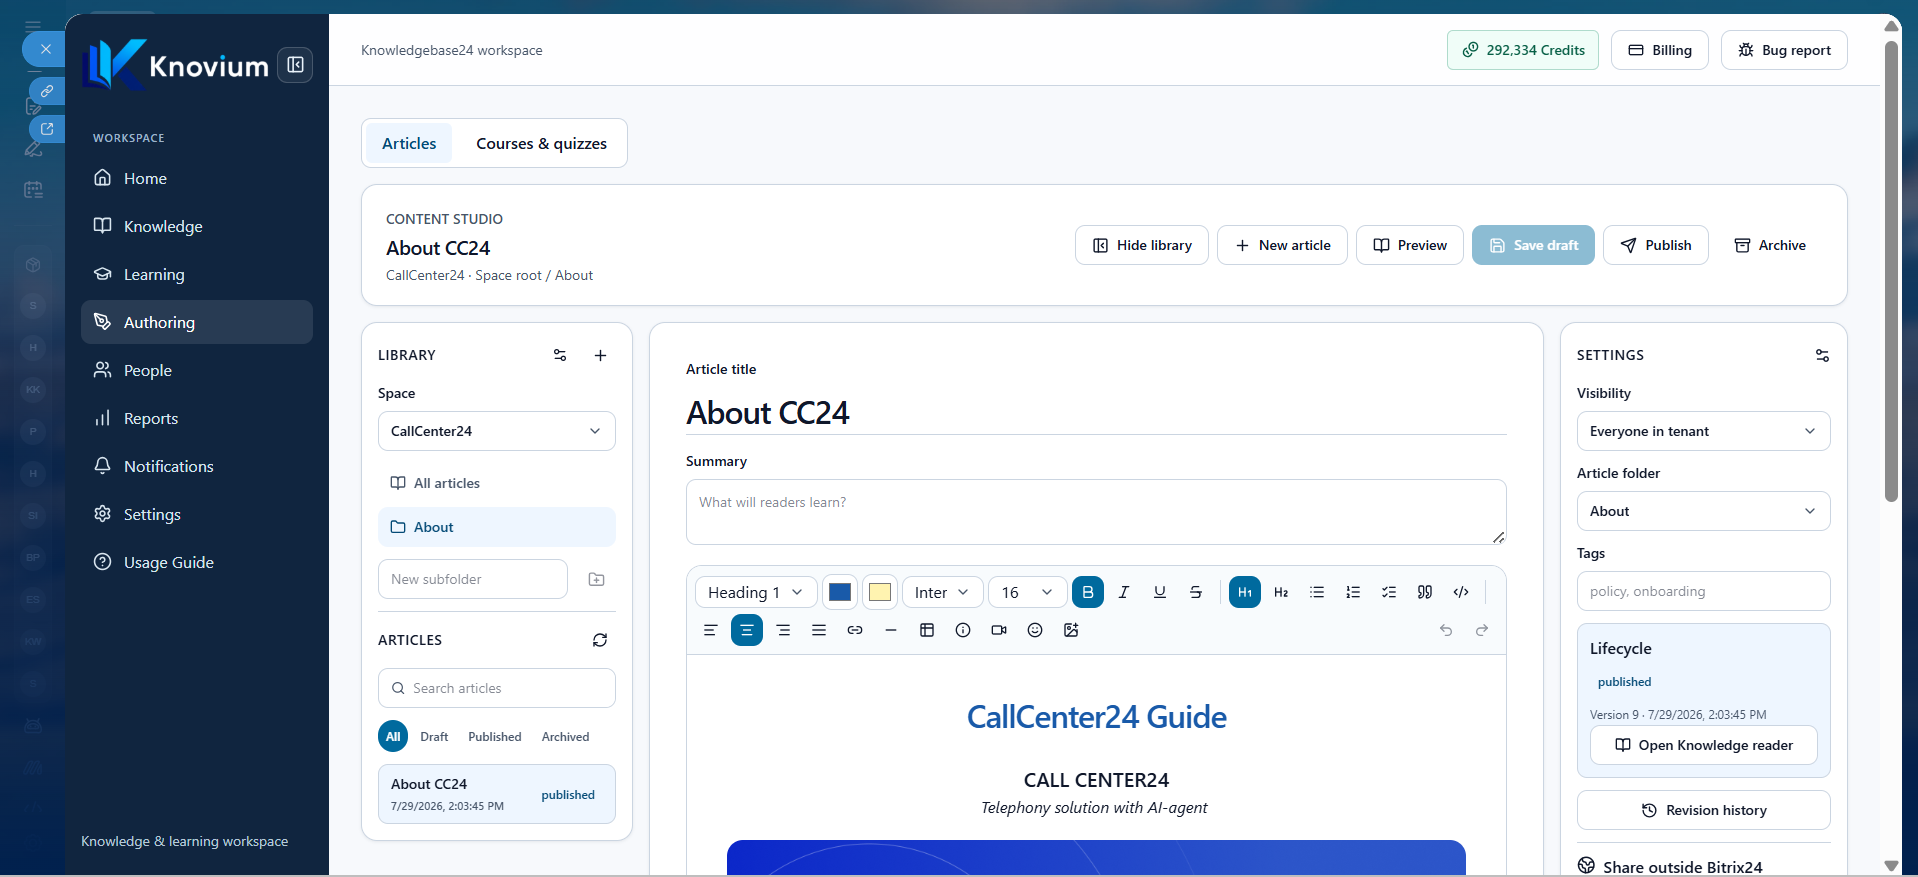
Task: Align text to the right
Action: point(783,630)
